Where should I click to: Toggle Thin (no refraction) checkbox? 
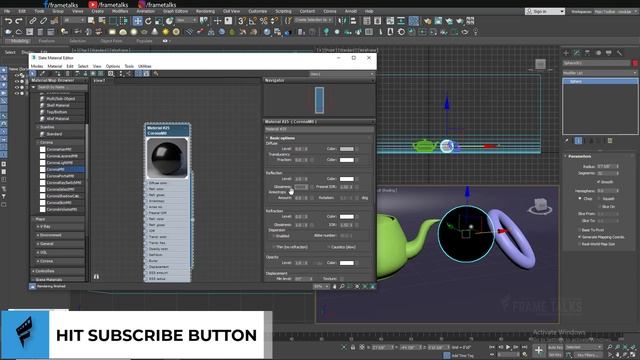pos(274,247)
